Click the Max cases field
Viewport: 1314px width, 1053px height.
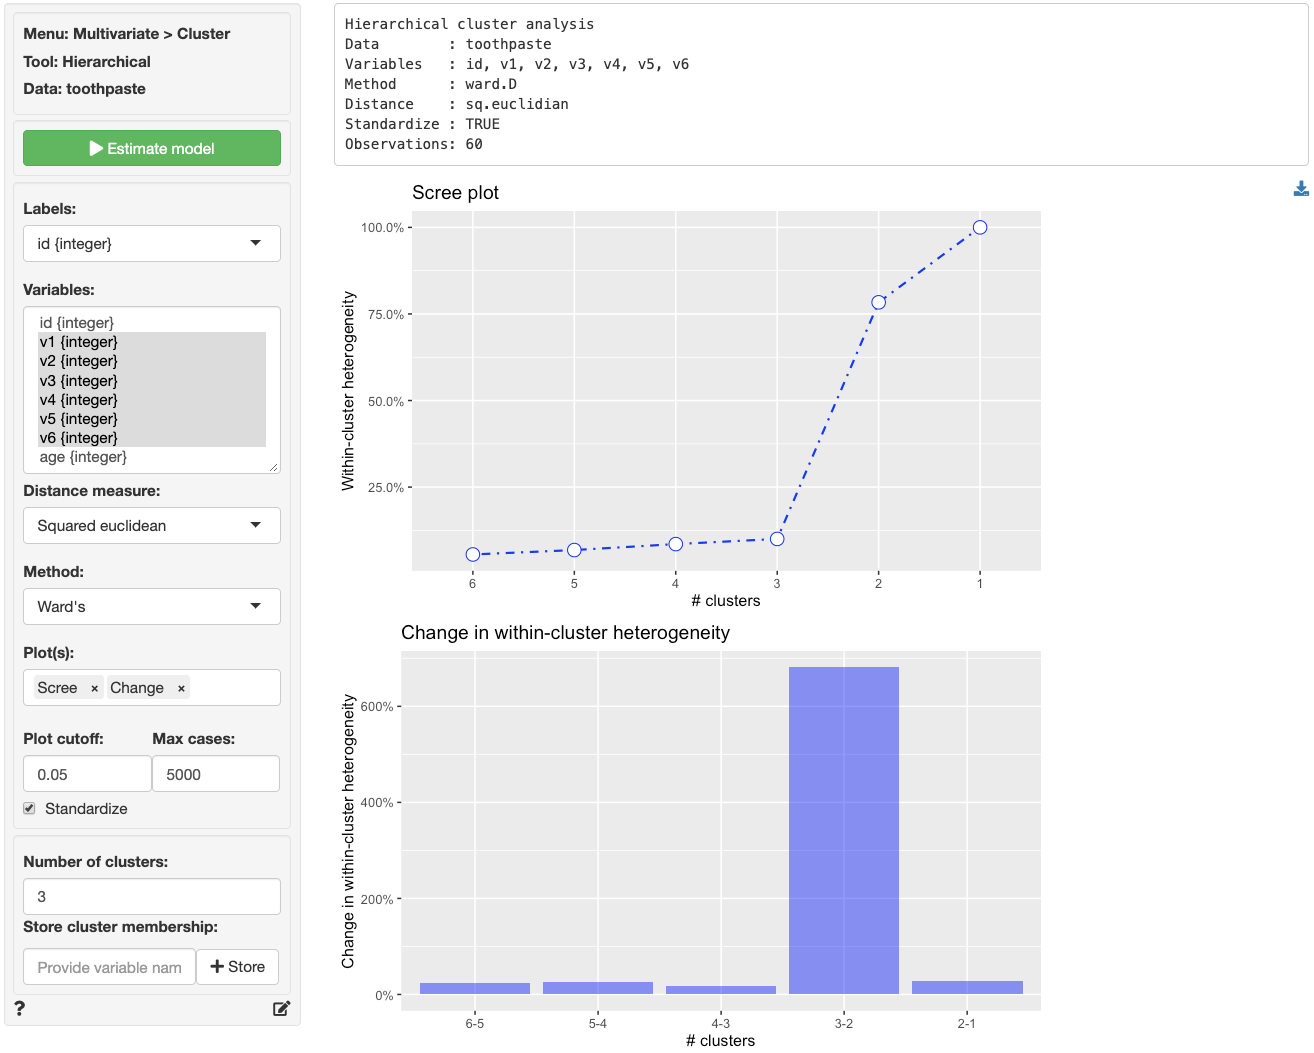click(x=215, y=774)
